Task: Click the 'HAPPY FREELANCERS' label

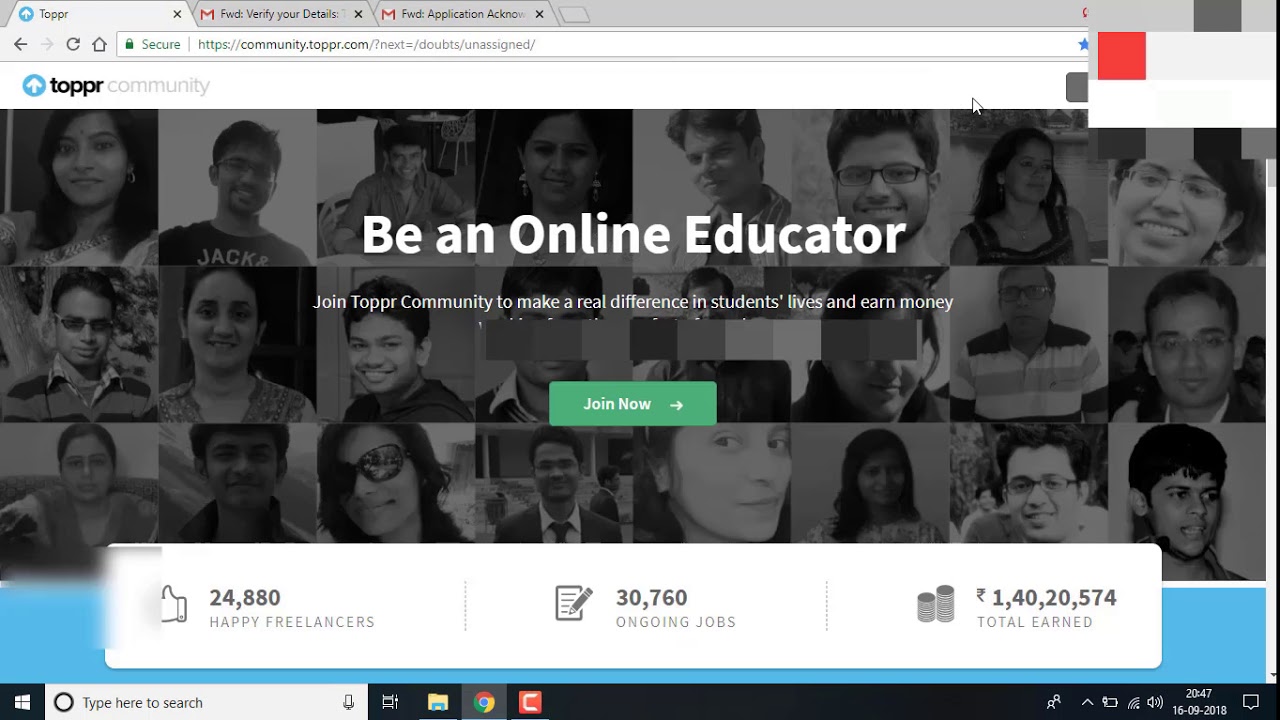Action: (x=292, y=622)
